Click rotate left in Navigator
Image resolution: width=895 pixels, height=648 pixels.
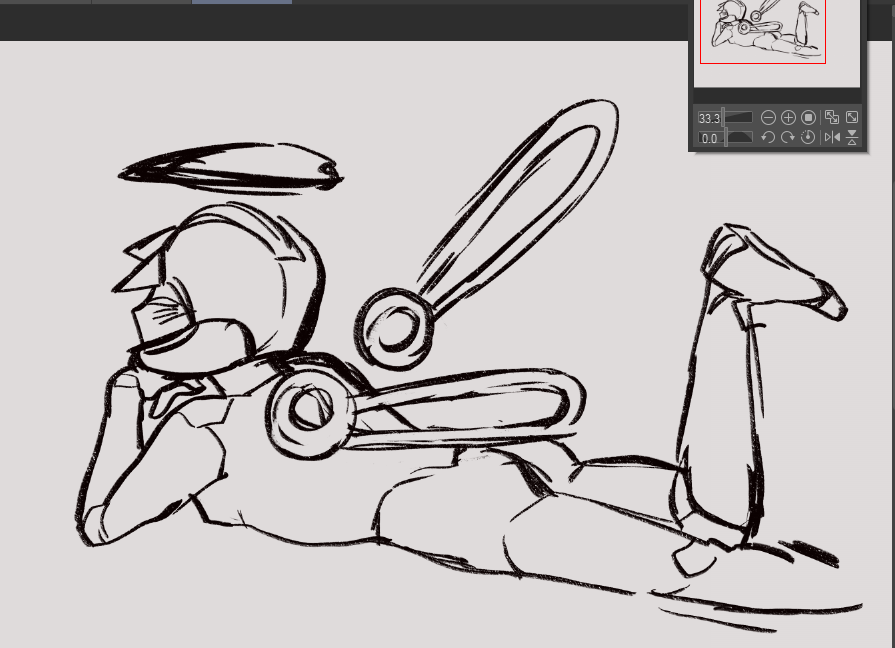(x=768, y=137)
